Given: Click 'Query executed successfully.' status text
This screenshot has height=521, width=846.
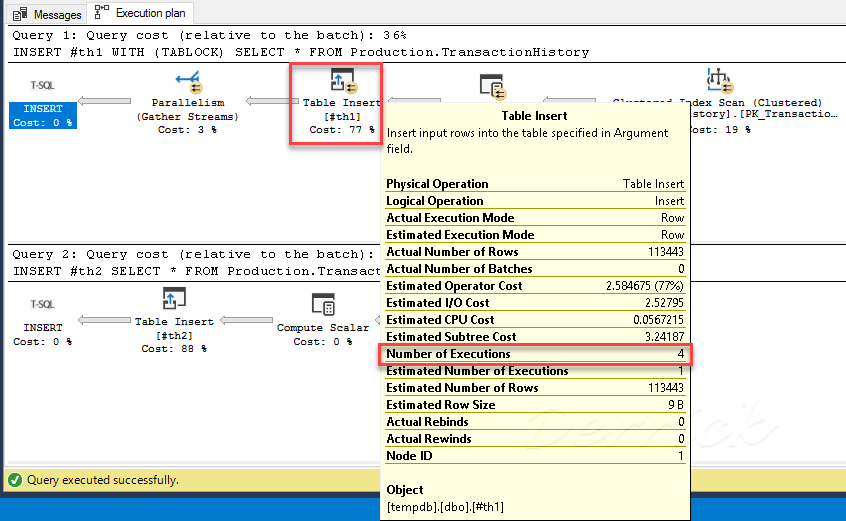Looking at the screenshot, I should point(103,480).
